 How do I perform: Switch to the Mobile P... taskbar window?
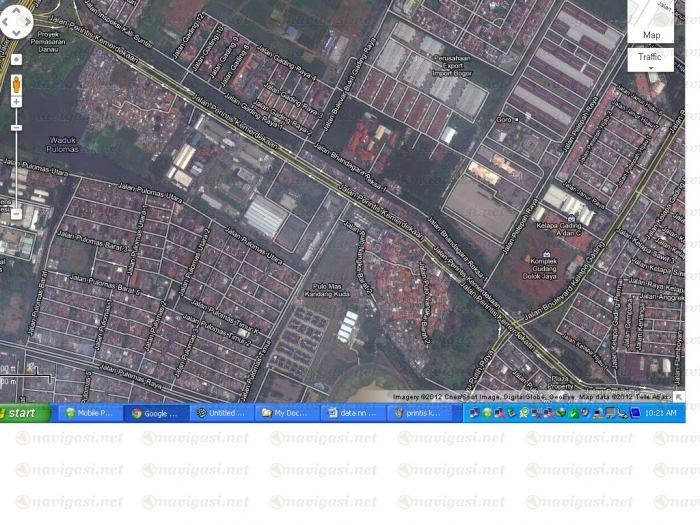[88, 413]
